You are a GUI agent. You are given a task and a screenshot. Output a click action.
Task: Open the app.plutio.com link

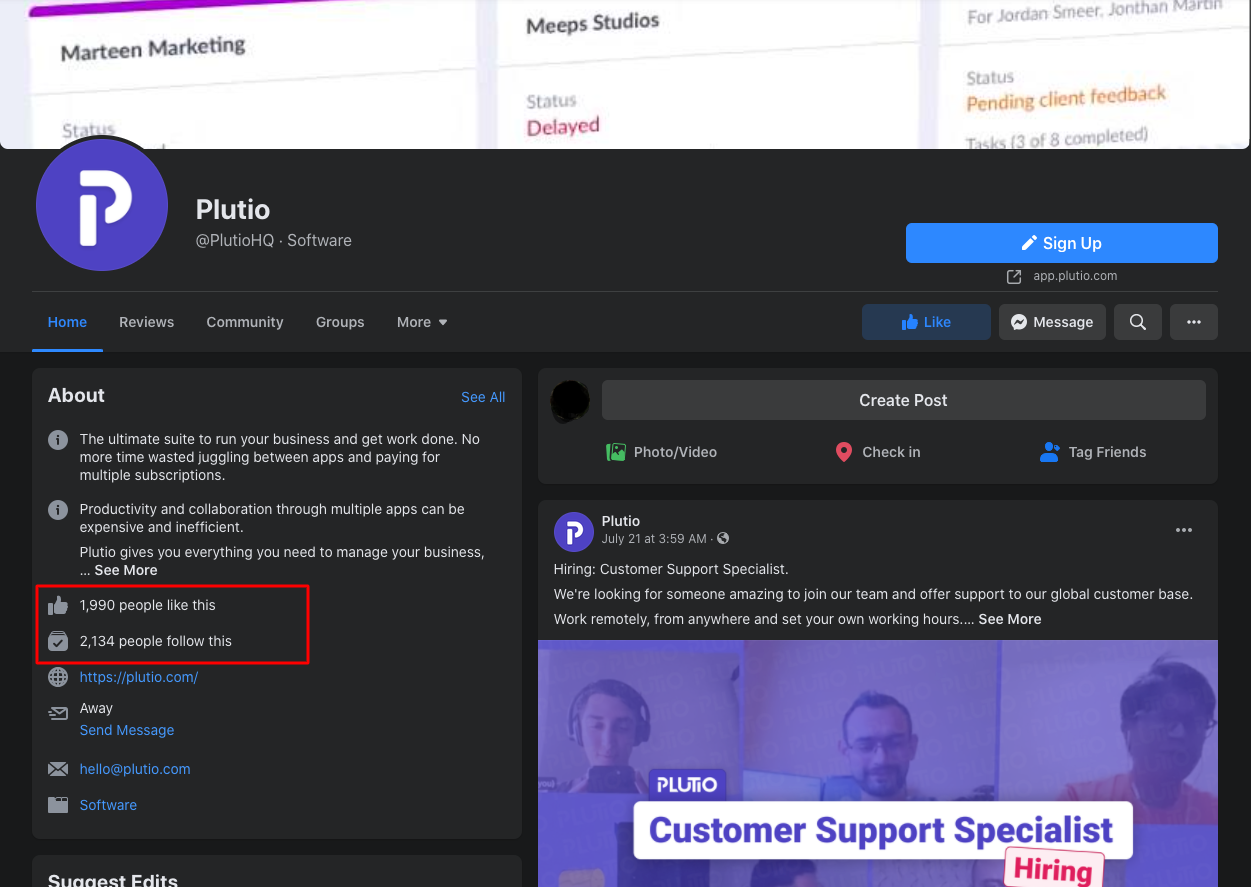(1075, 276)
